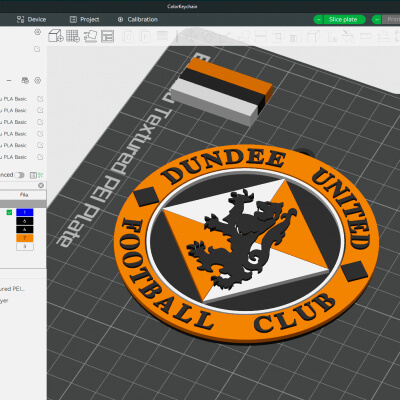Screen dimensions: 400x400
Task: Toggle the Advanced settings switch
Action: tap(19, 175)
